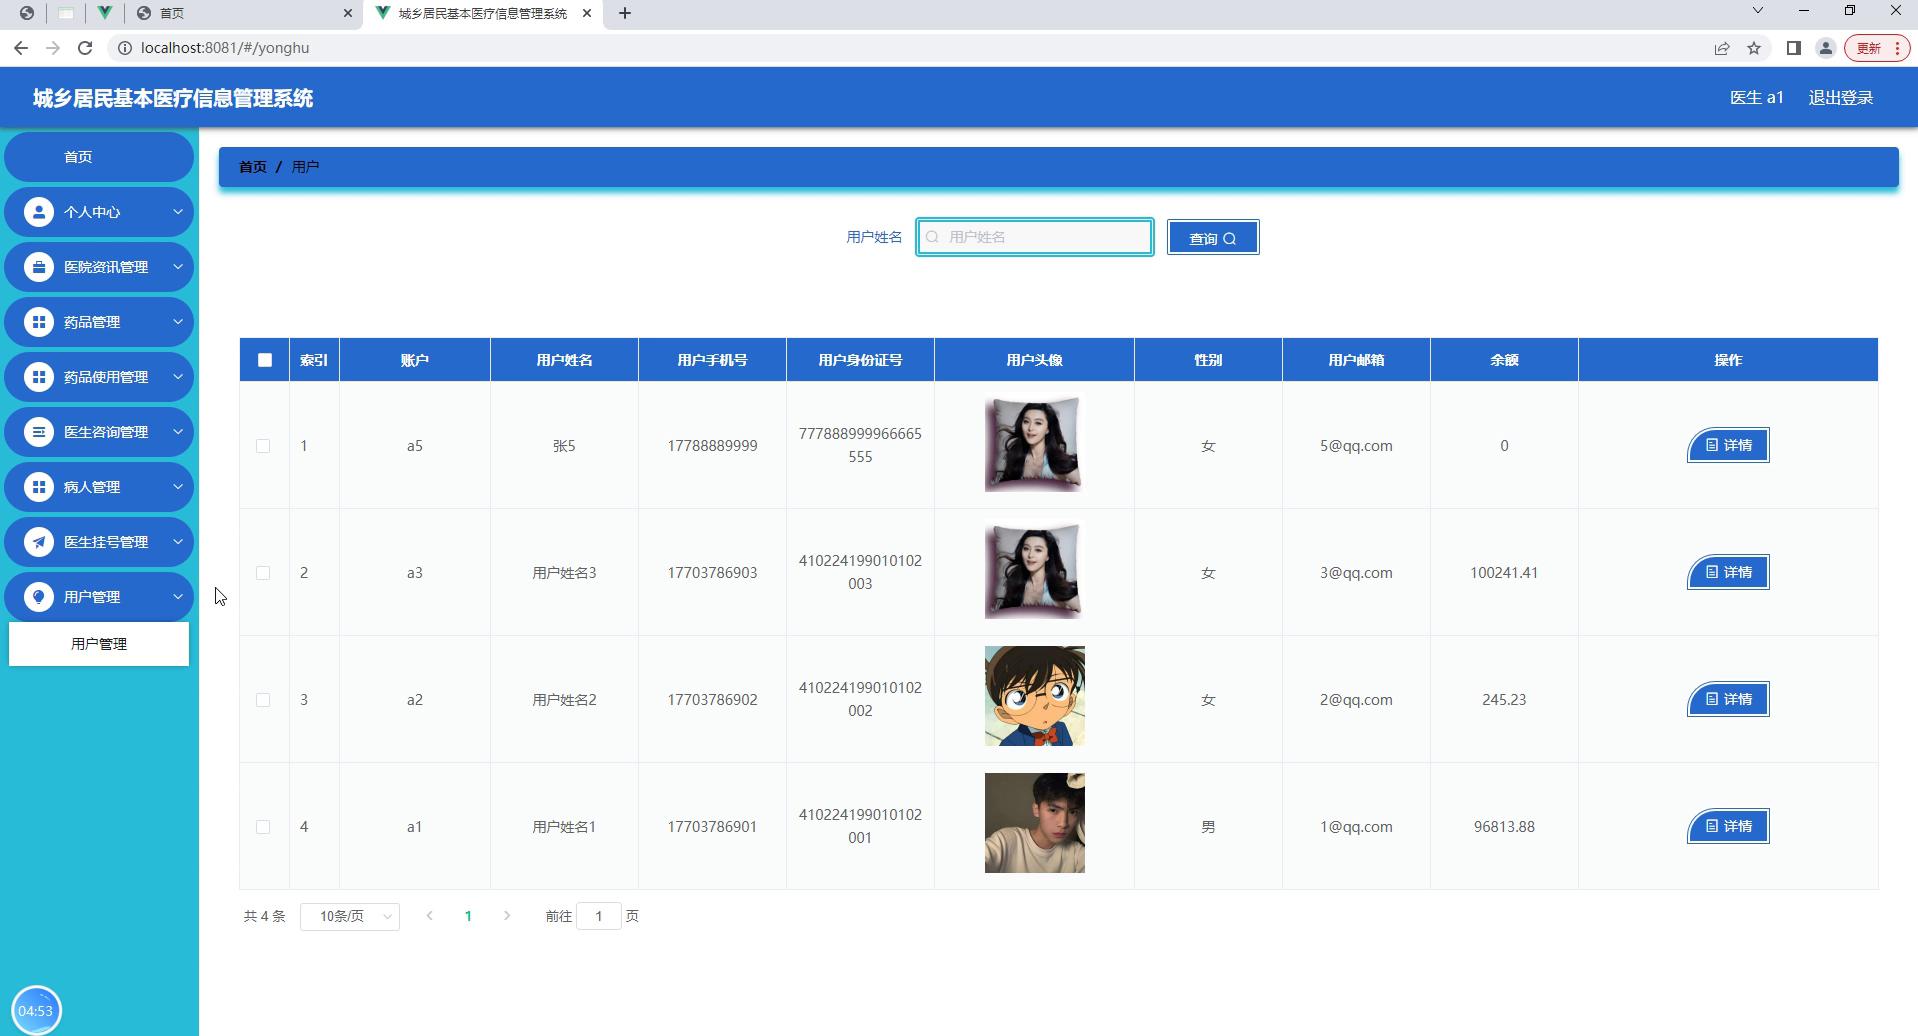Click 用户 in the breadcrumb
The height and width of the screenshot is (1036, 1918).
tap(305, 167)
